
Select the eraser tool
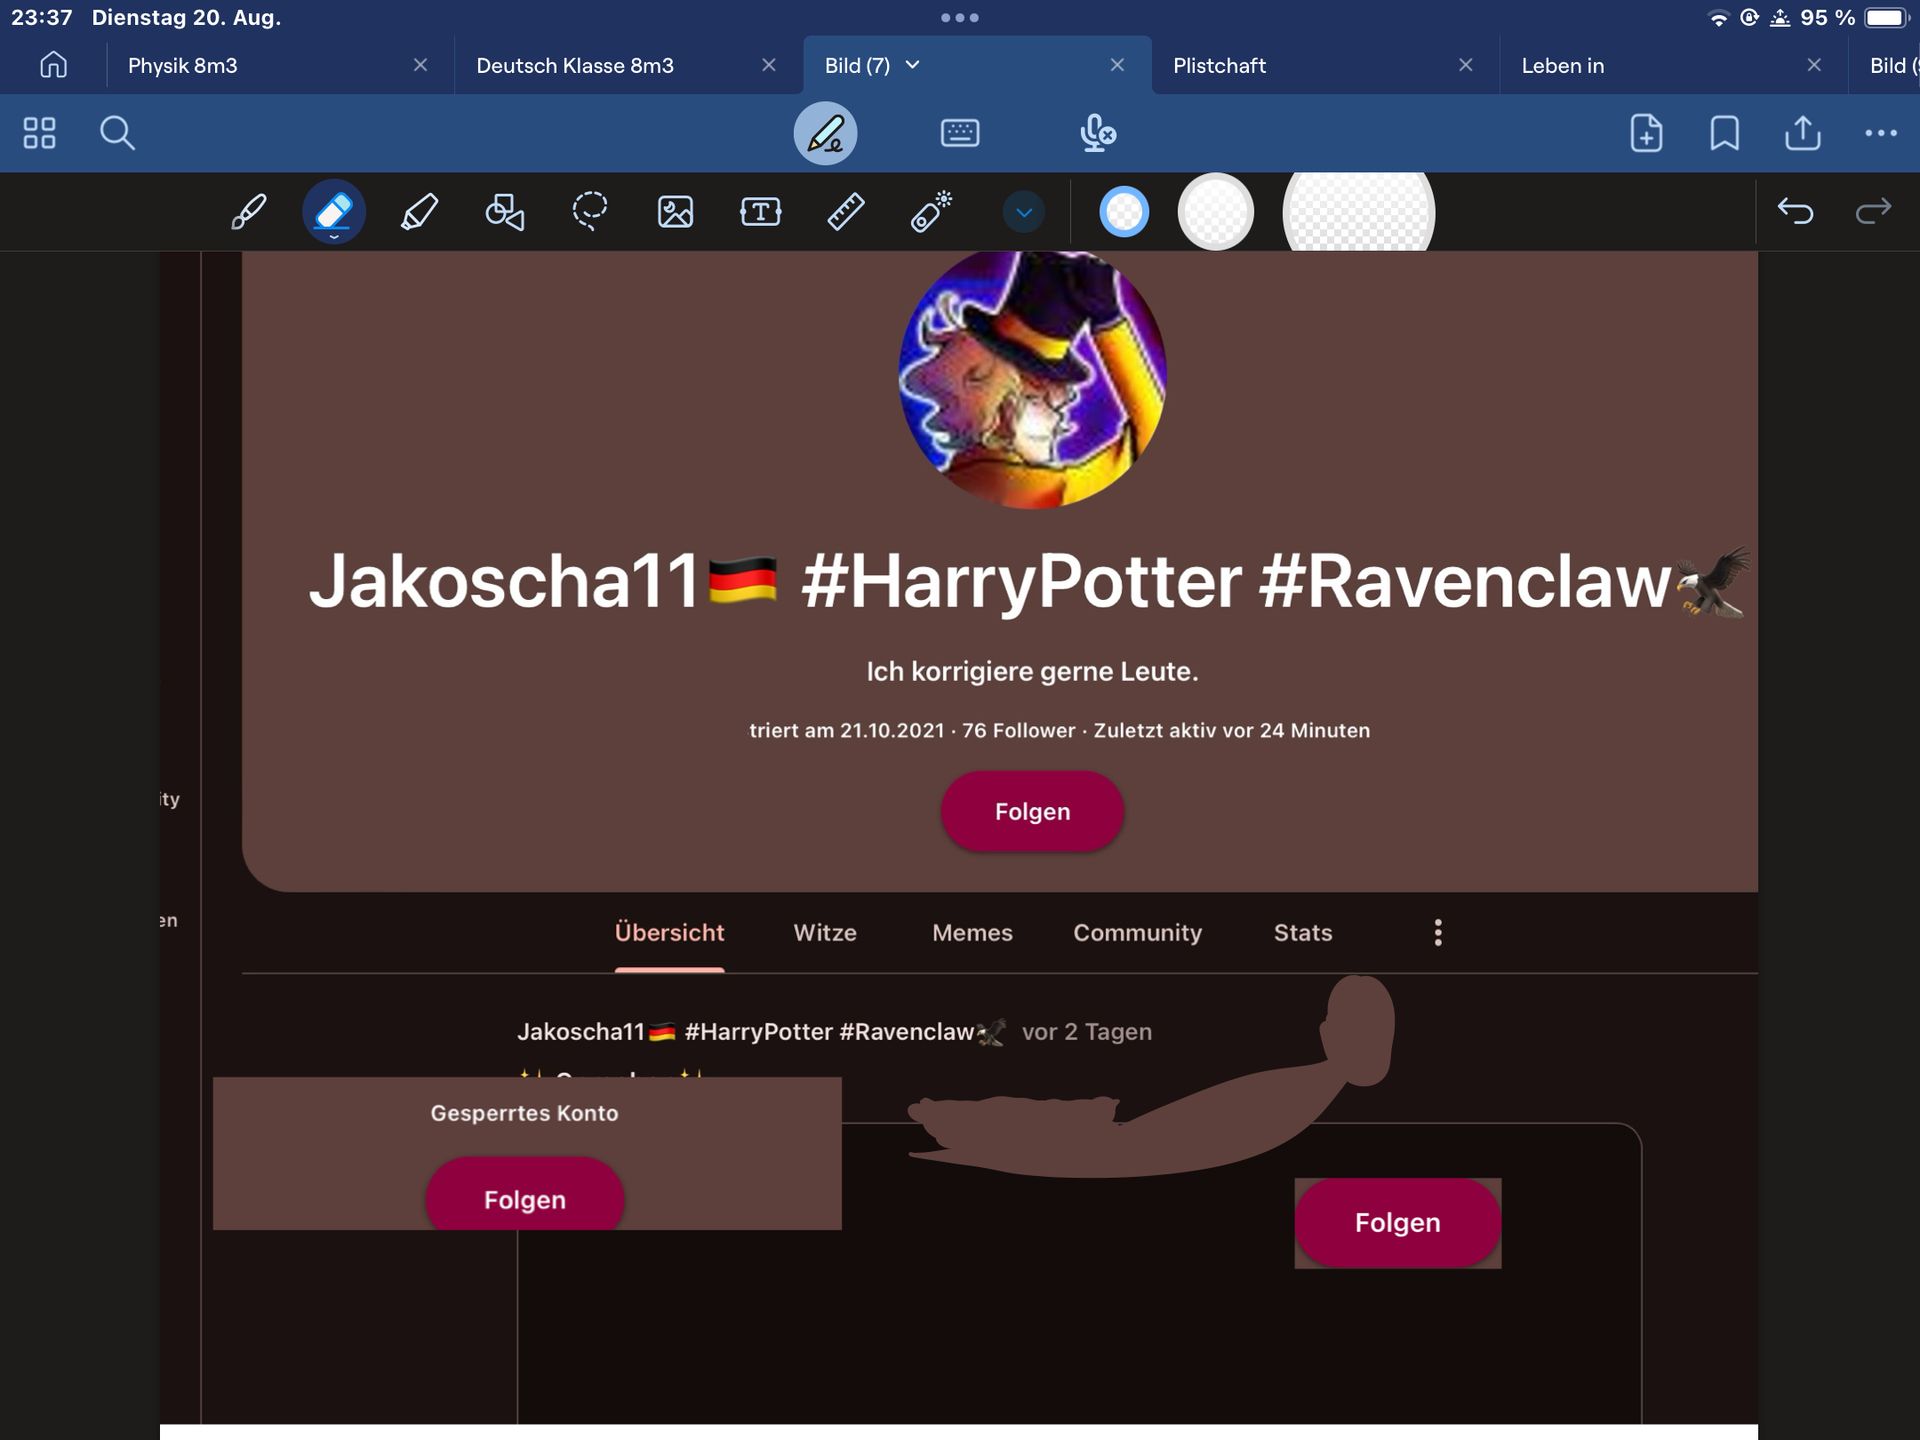tap(334, 212)
